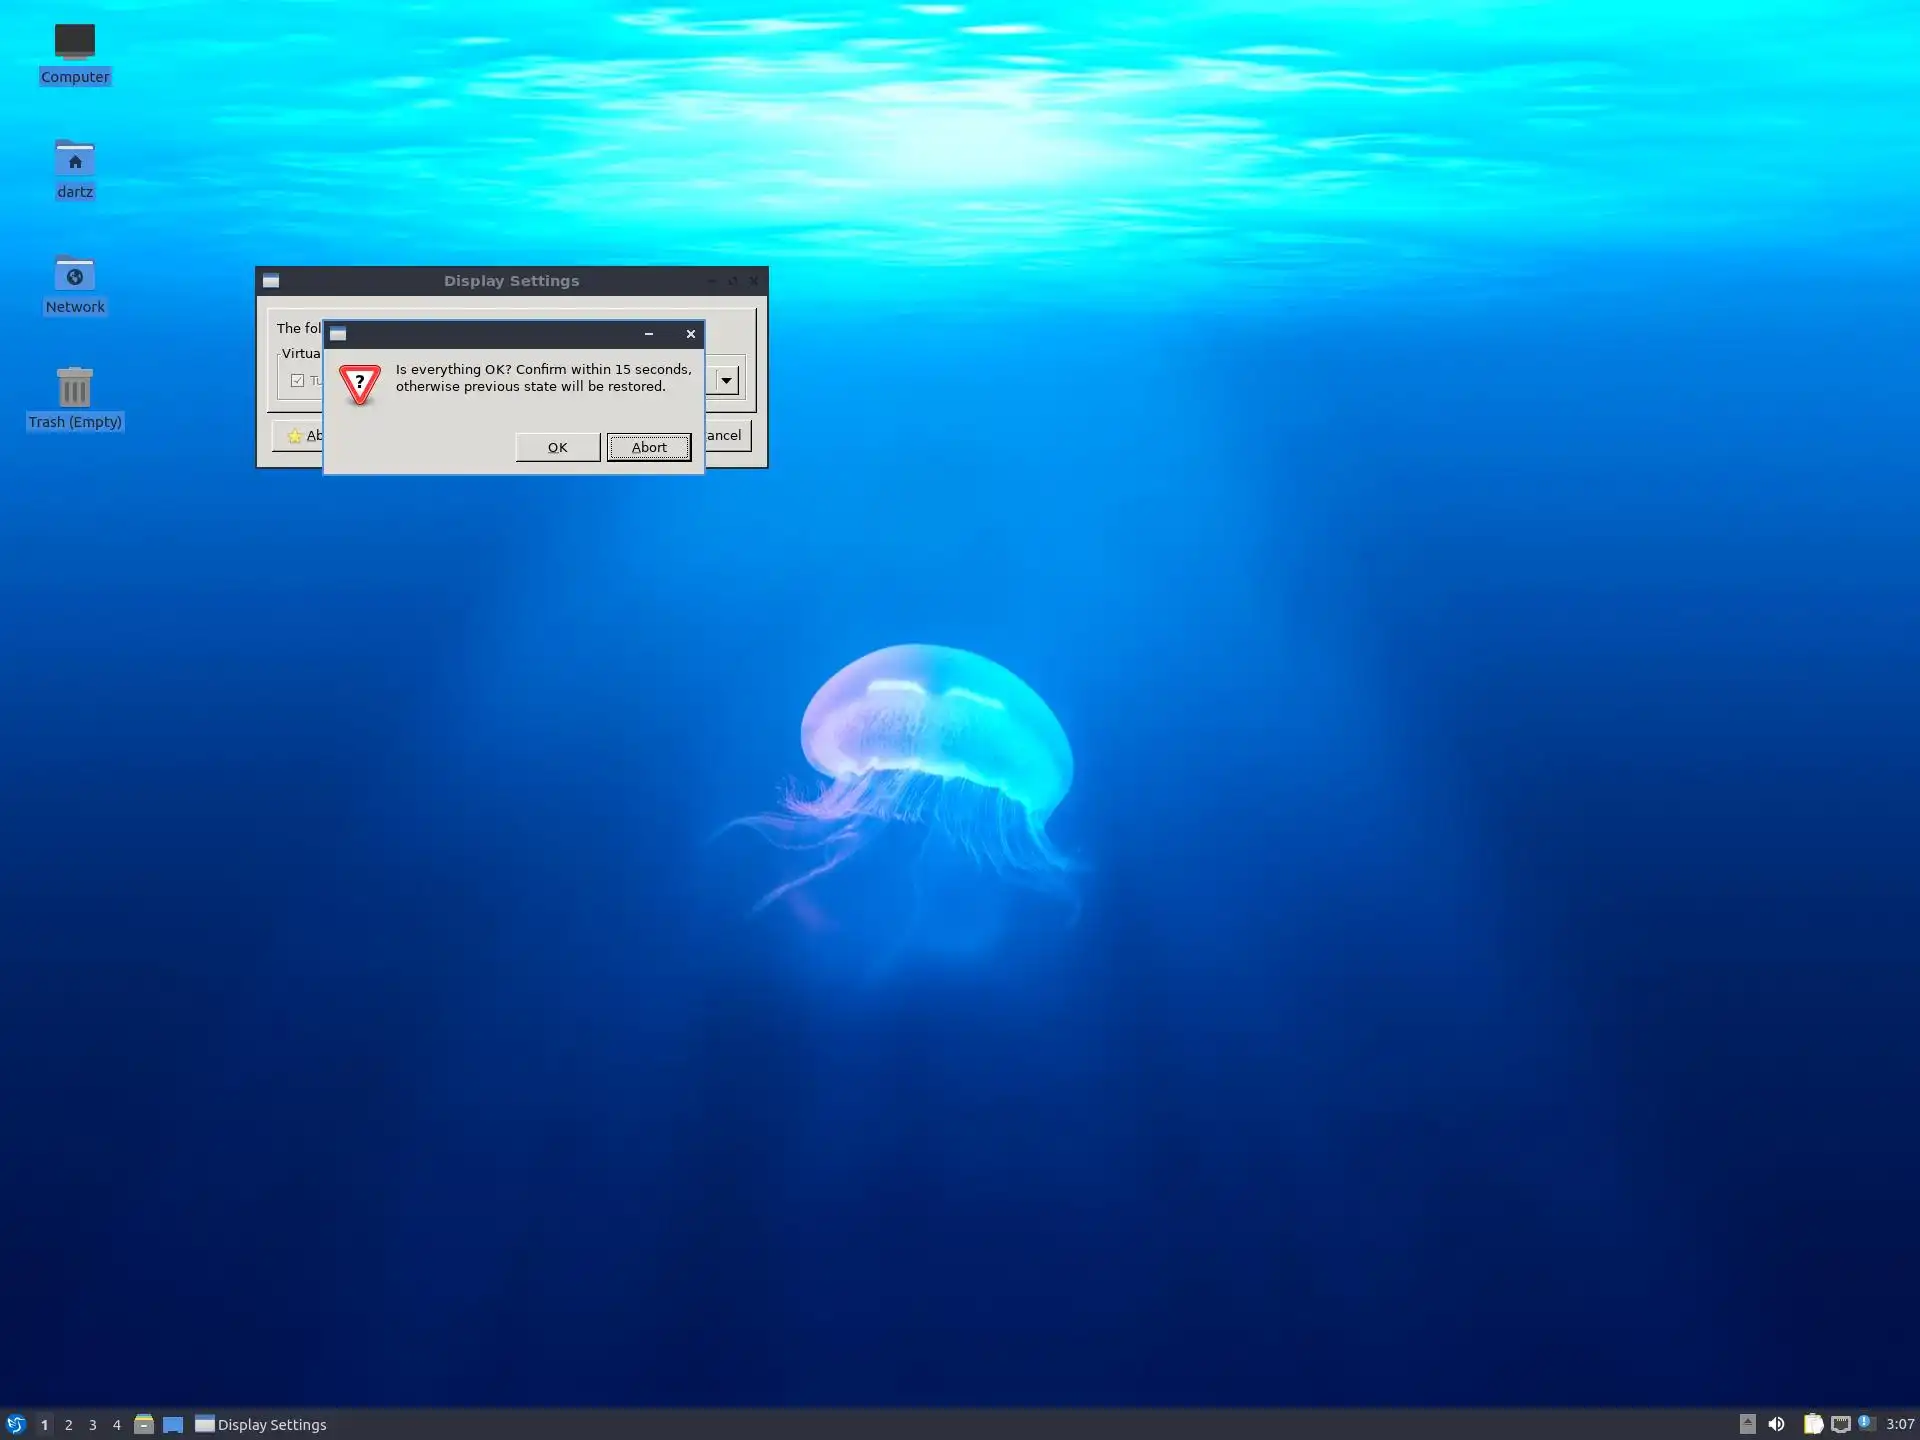Viewport: 1920px width, 1440px height.
Task: Select the dartz home folder icon
Action: [x=74, y=158]
